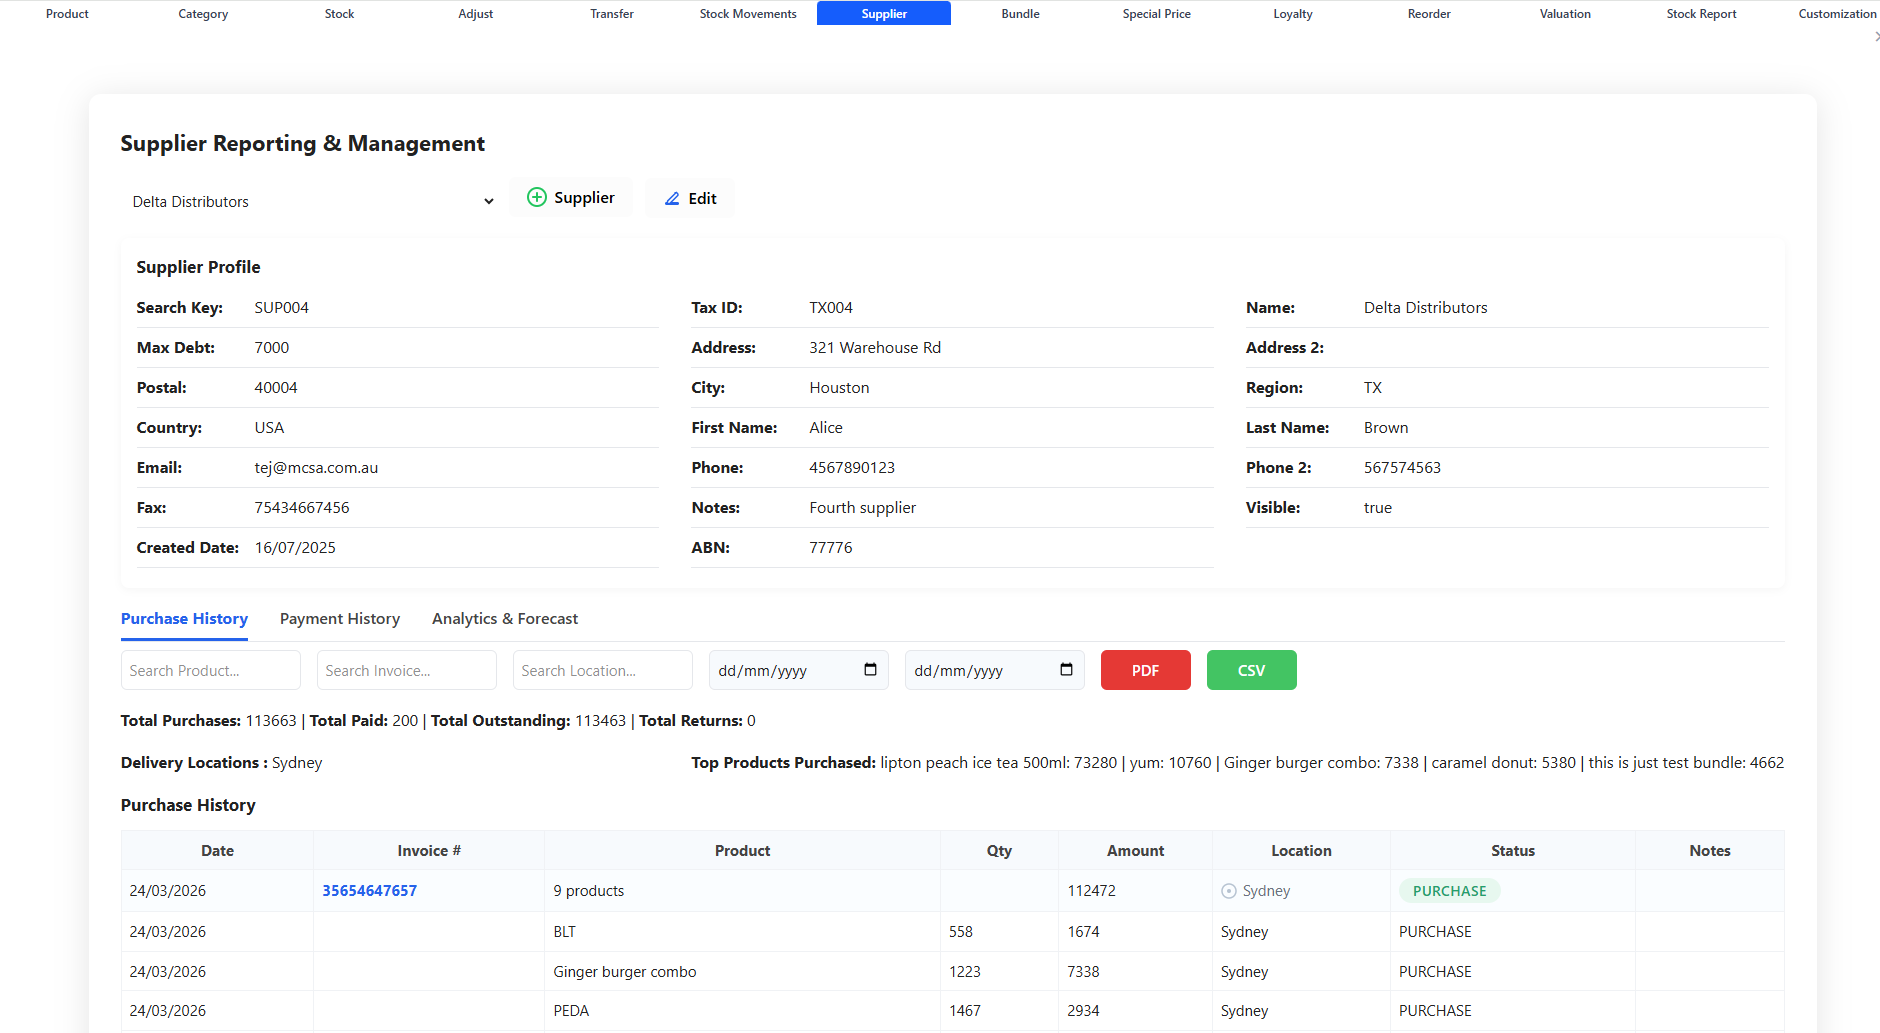The width and height of the screenshot is (1880, 1033).
Task: Open Analytics & Forecast sub-tab
Action: click(x=505, y=619)
